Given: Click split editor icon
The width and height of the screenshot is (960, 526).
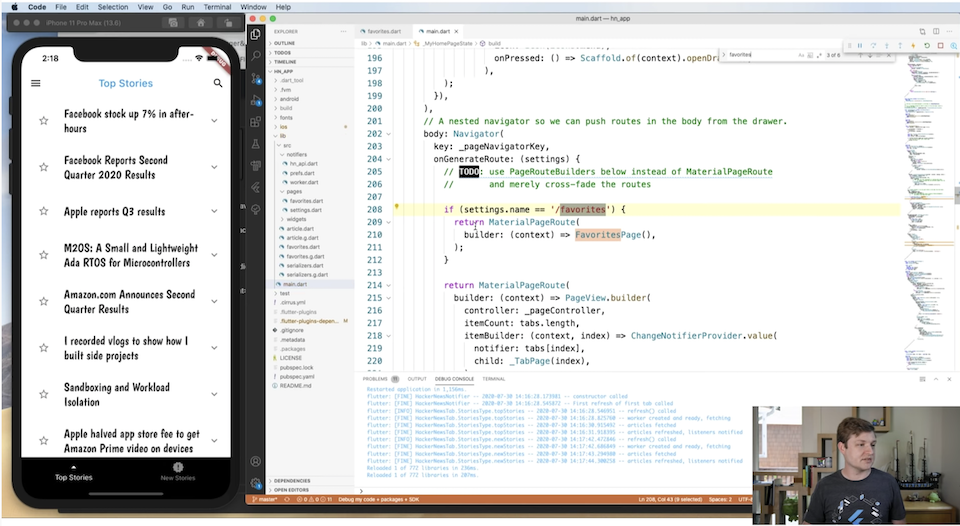Looking at the screenshot, I should click(936, 31).
